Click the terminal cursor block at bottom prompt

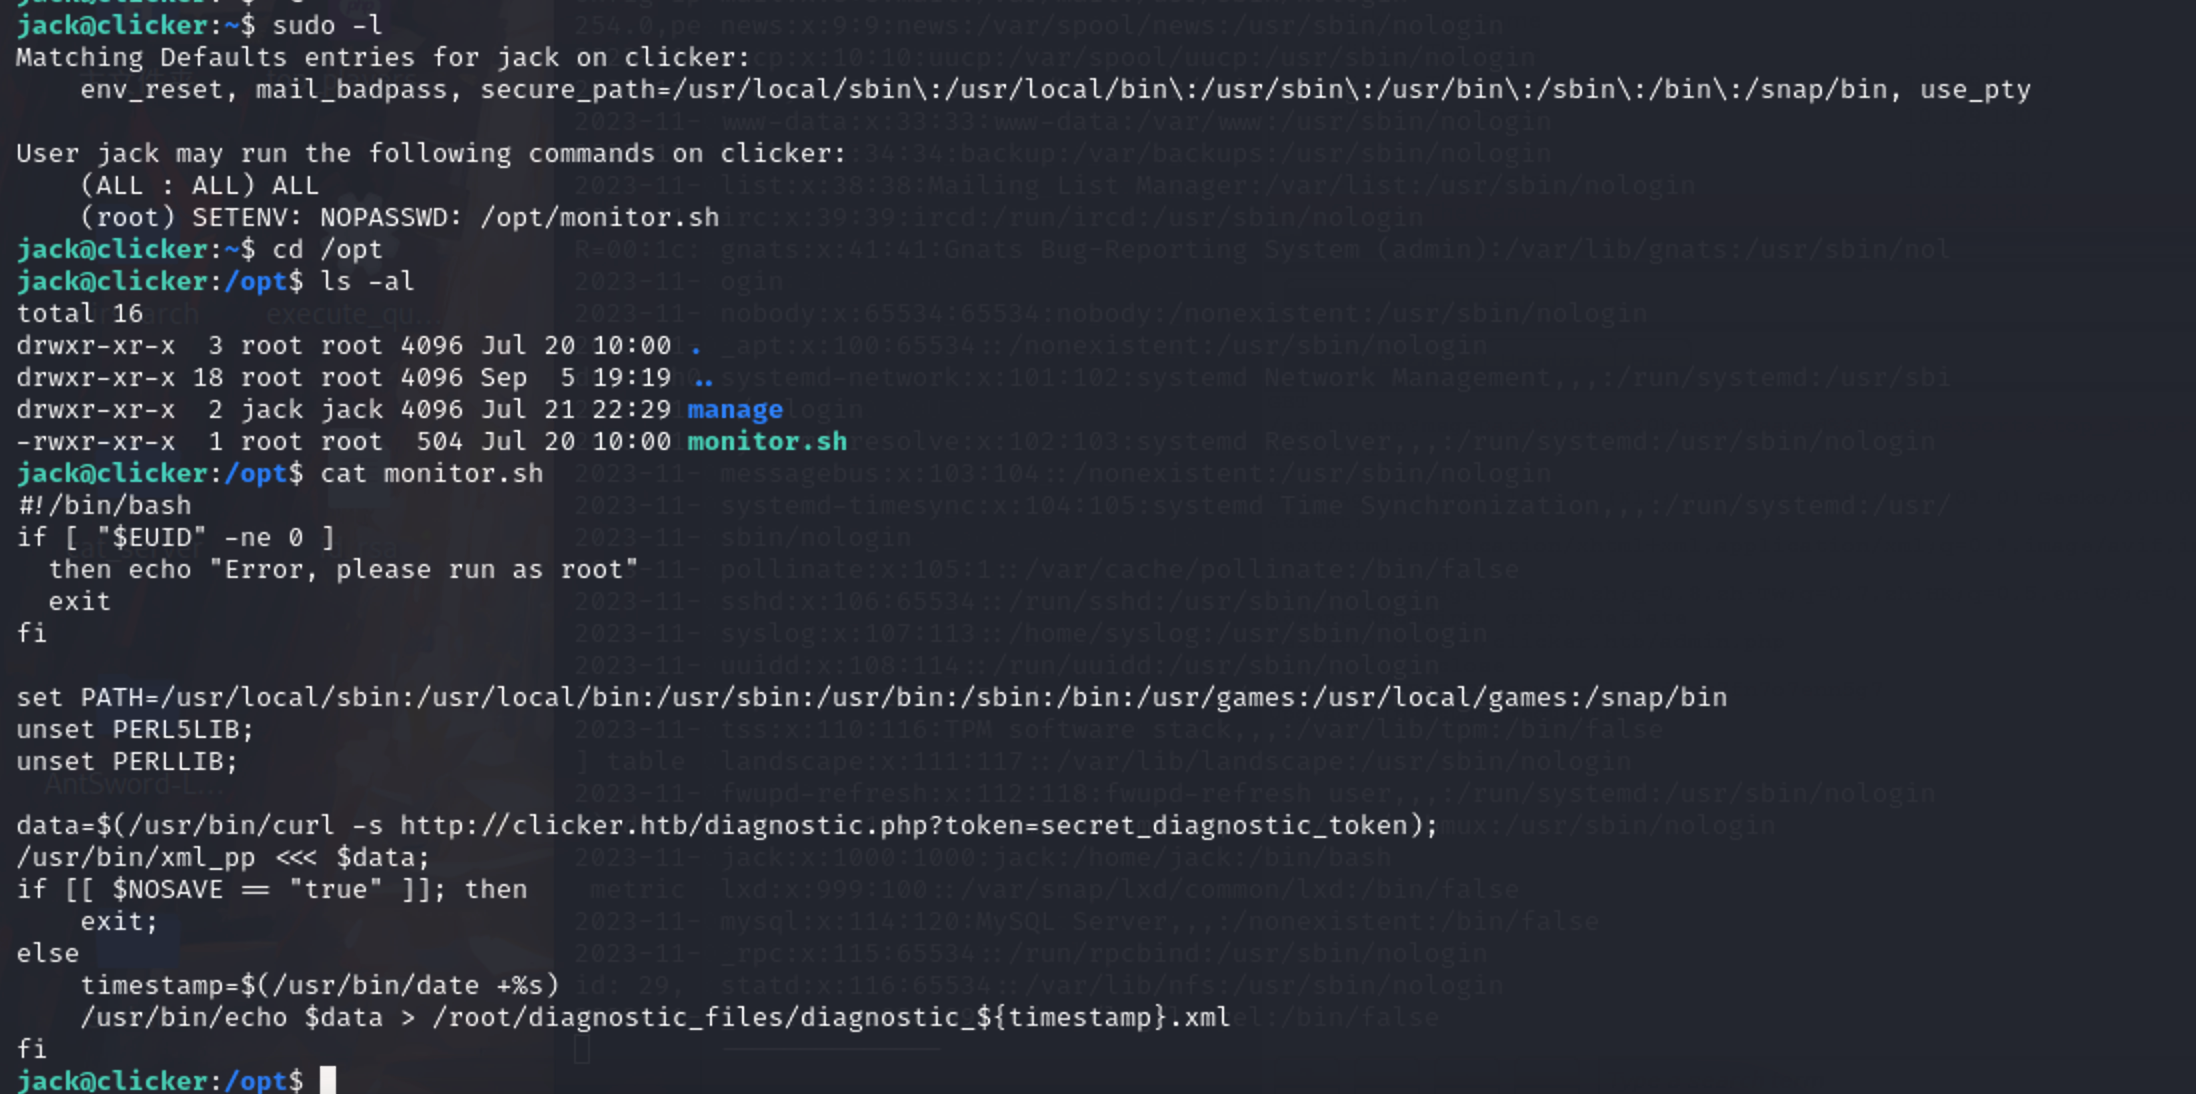[328, 1080]
